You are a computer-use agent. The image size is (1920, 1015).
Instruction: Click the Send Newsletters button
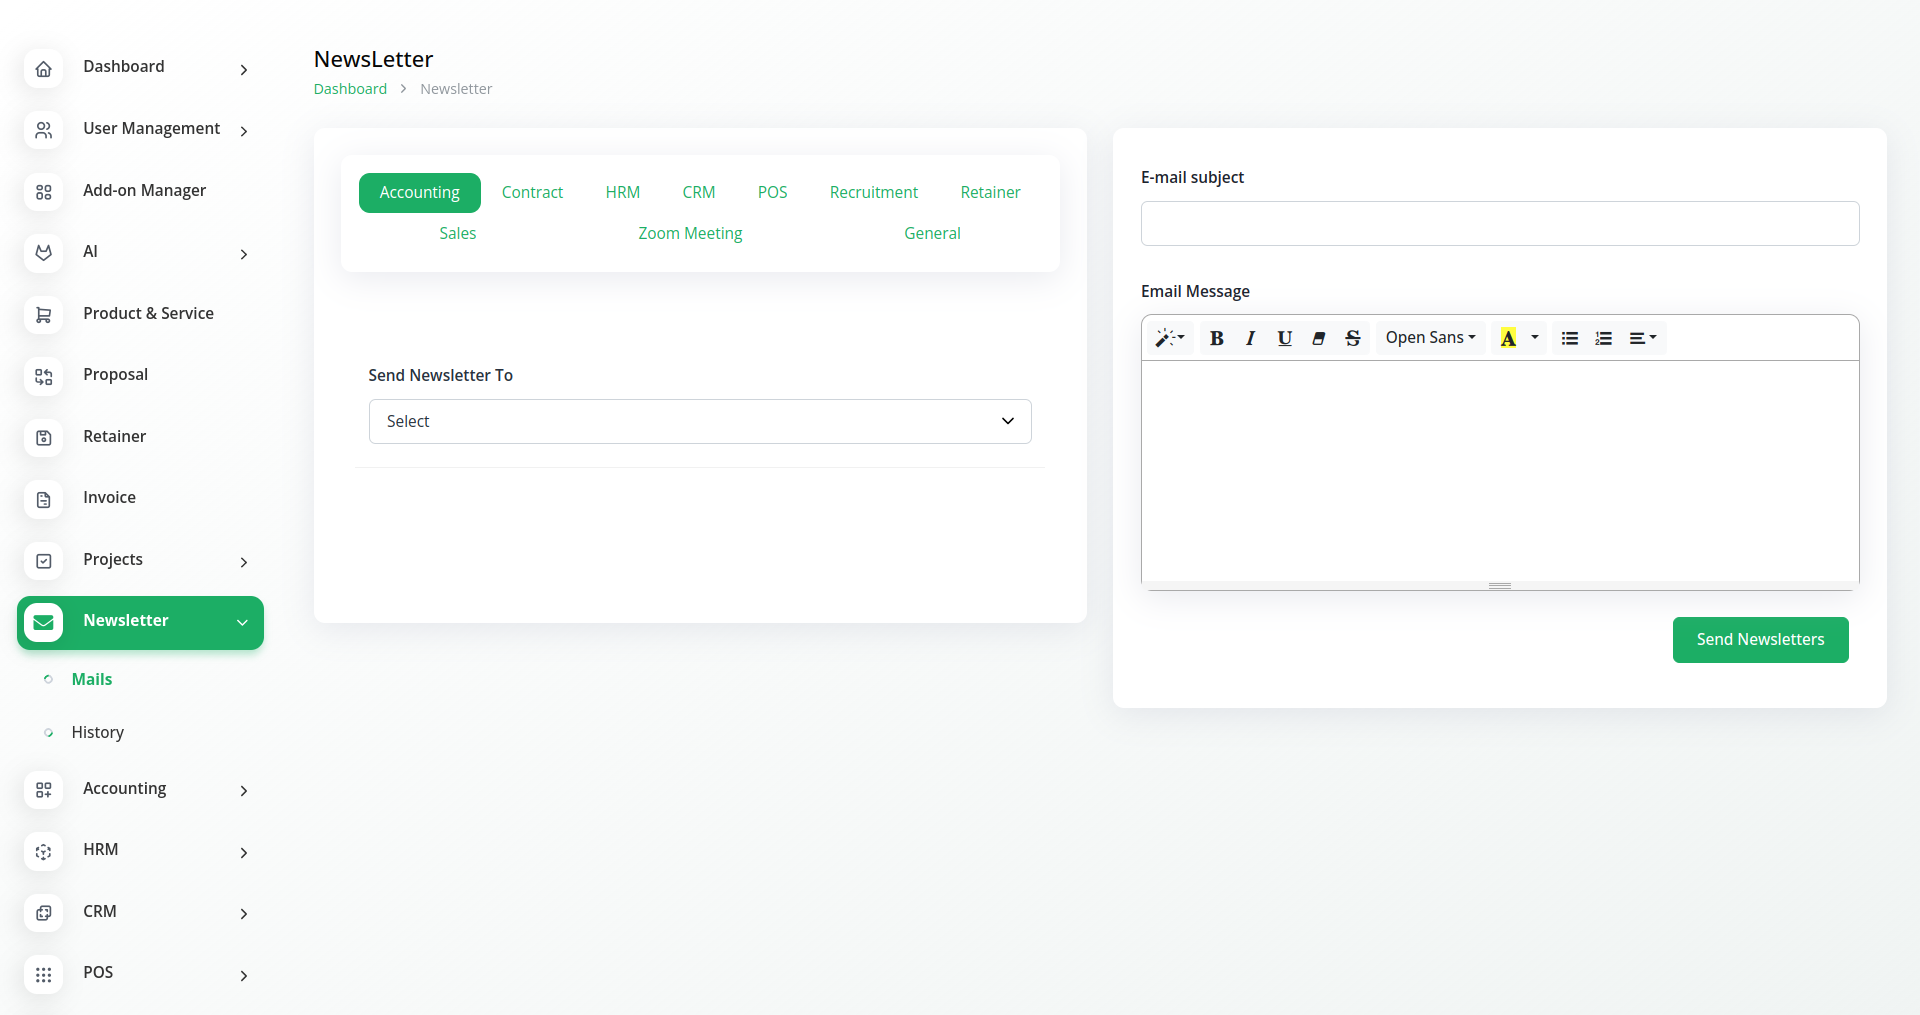point(1760,639)
